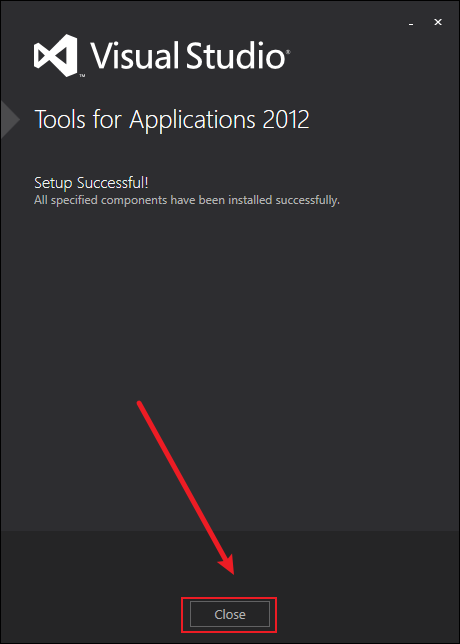The width and height of the screenshot is (460, 644).
Task: Click the Close button at the bottom
Action: (x=230, y=614)
